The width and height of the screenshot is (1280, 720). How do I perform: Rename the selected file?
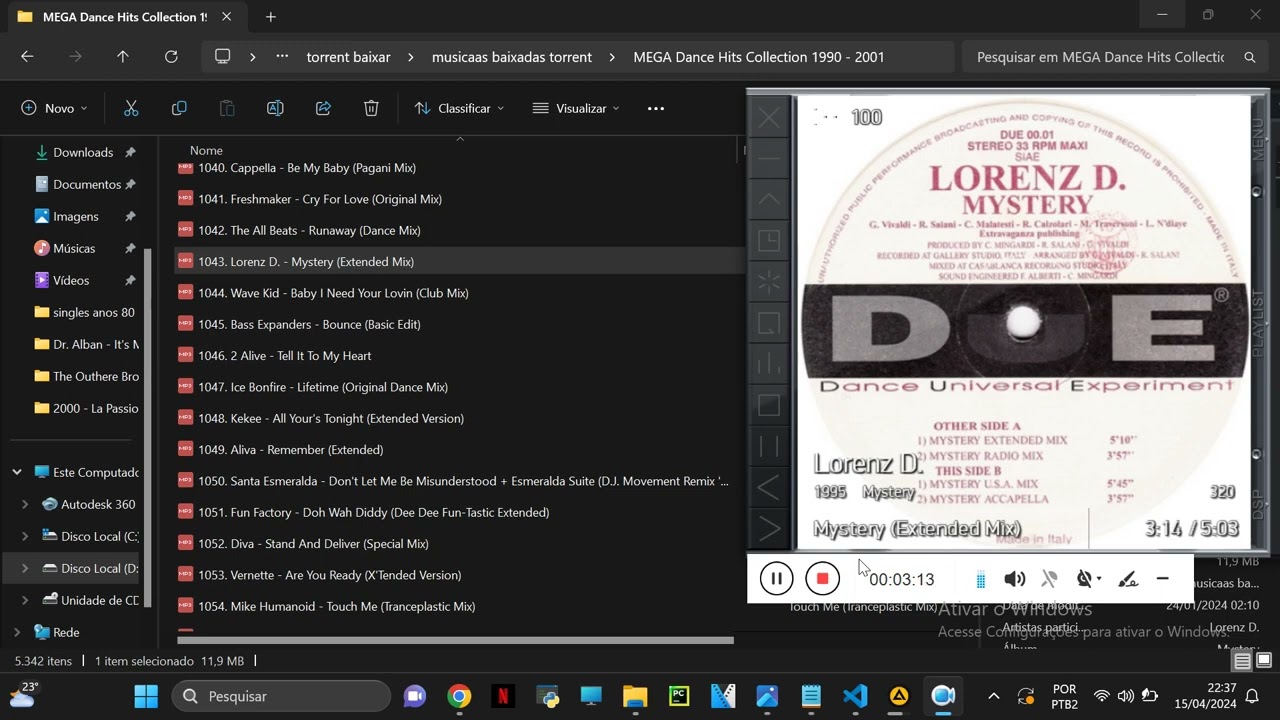pos(275,108)
